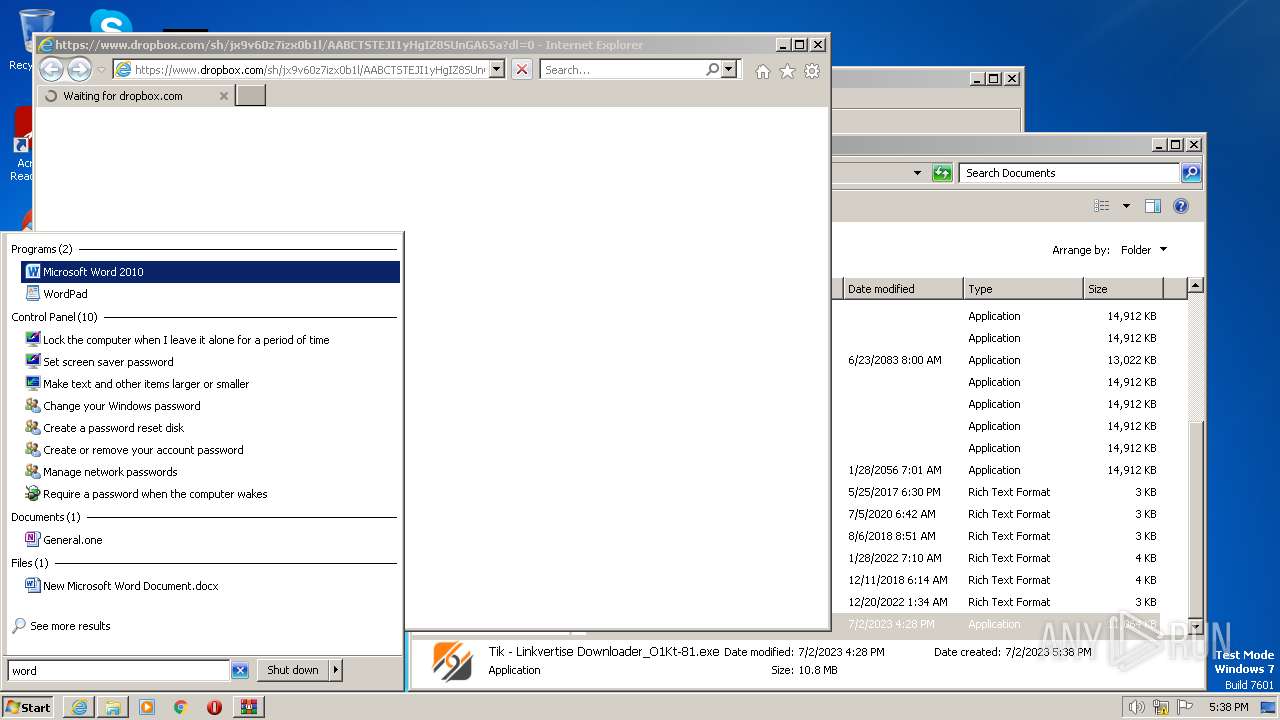Click the Search Documents magnifier button
This screenshot has width=1280, height=720.
[x=1190, y=173]
